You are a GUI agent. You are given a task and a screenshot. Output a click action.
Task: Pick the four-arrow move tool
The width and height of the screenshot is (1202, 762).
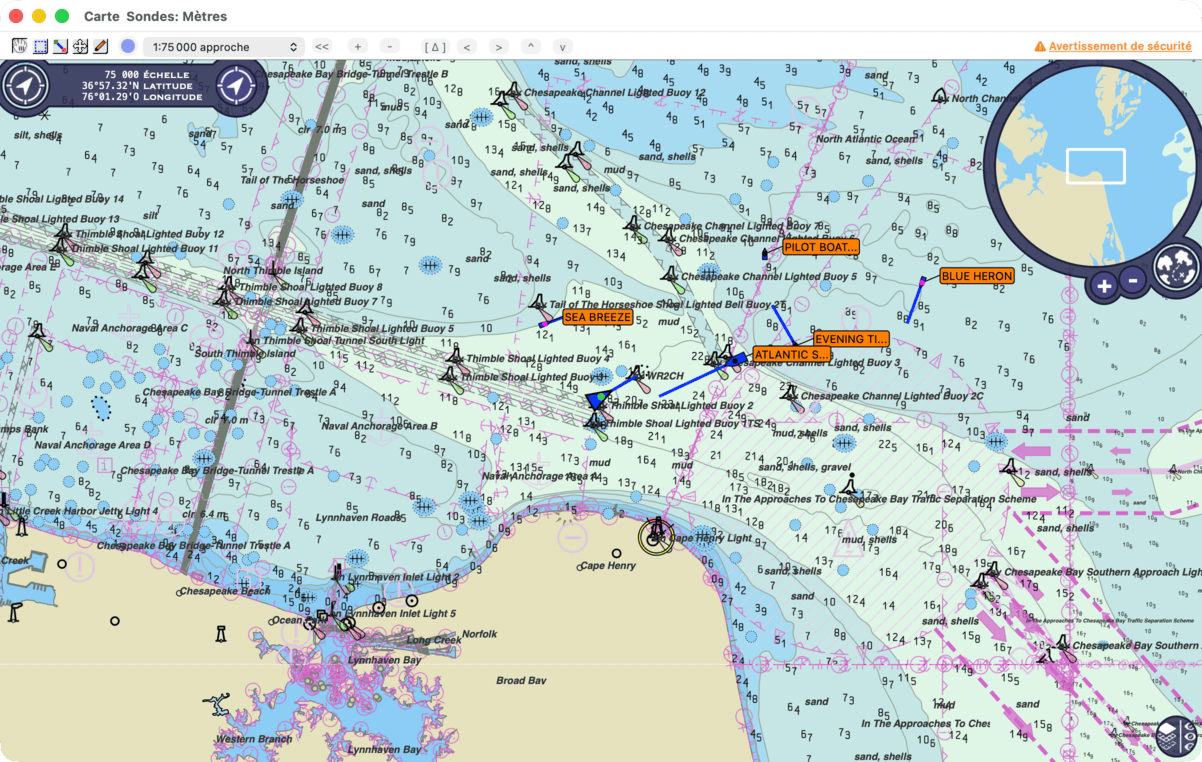click(80, 46)
